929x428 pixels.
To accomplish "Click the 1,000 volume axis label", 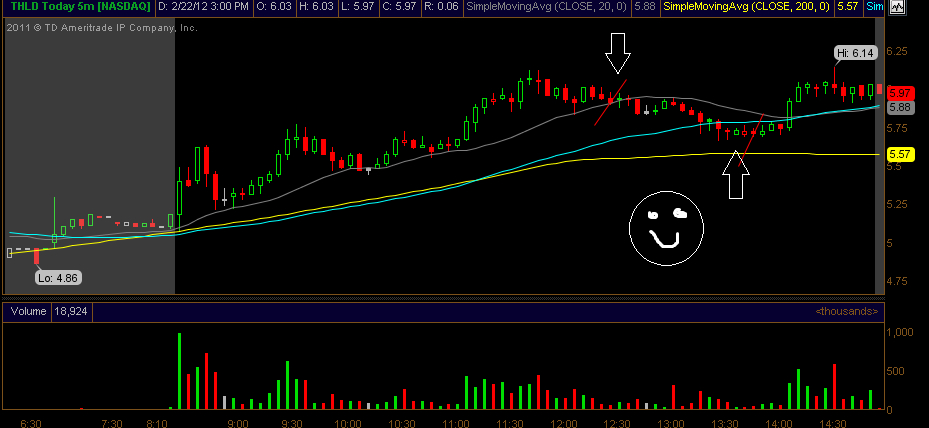I will coord(899,333).
